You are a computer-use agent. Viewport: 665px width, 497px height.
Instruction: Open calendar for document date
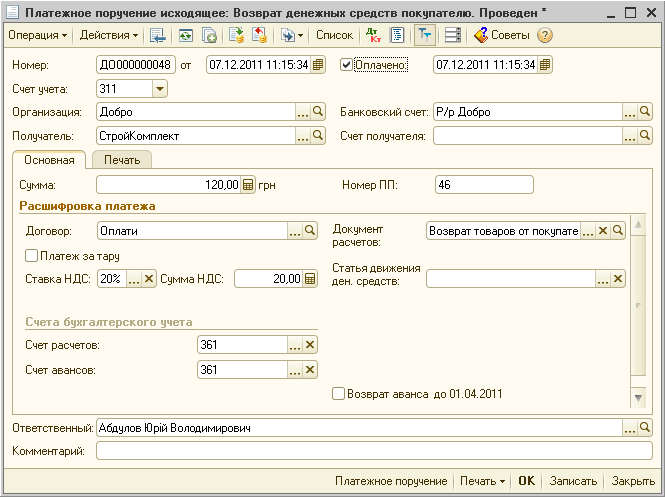(x=317, y=65)
